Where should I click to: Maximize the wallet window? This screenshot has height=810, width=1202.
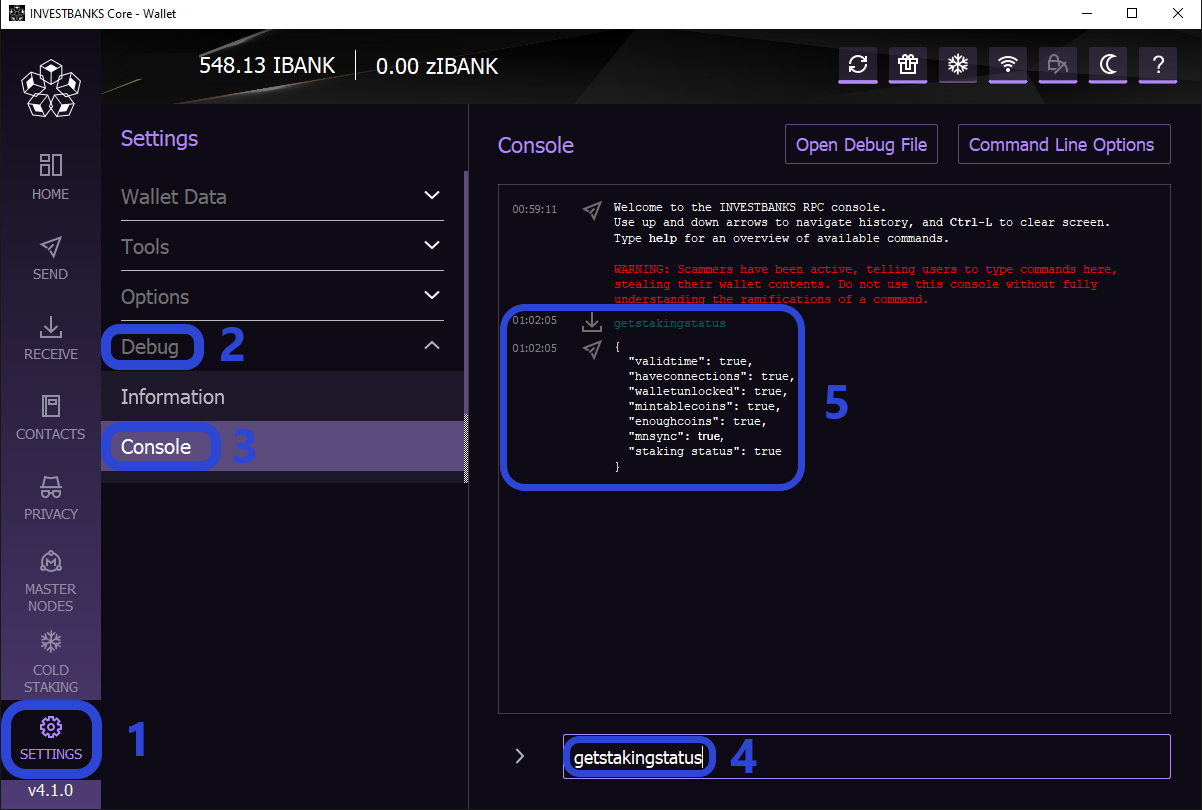click(x=1132, y=13)
